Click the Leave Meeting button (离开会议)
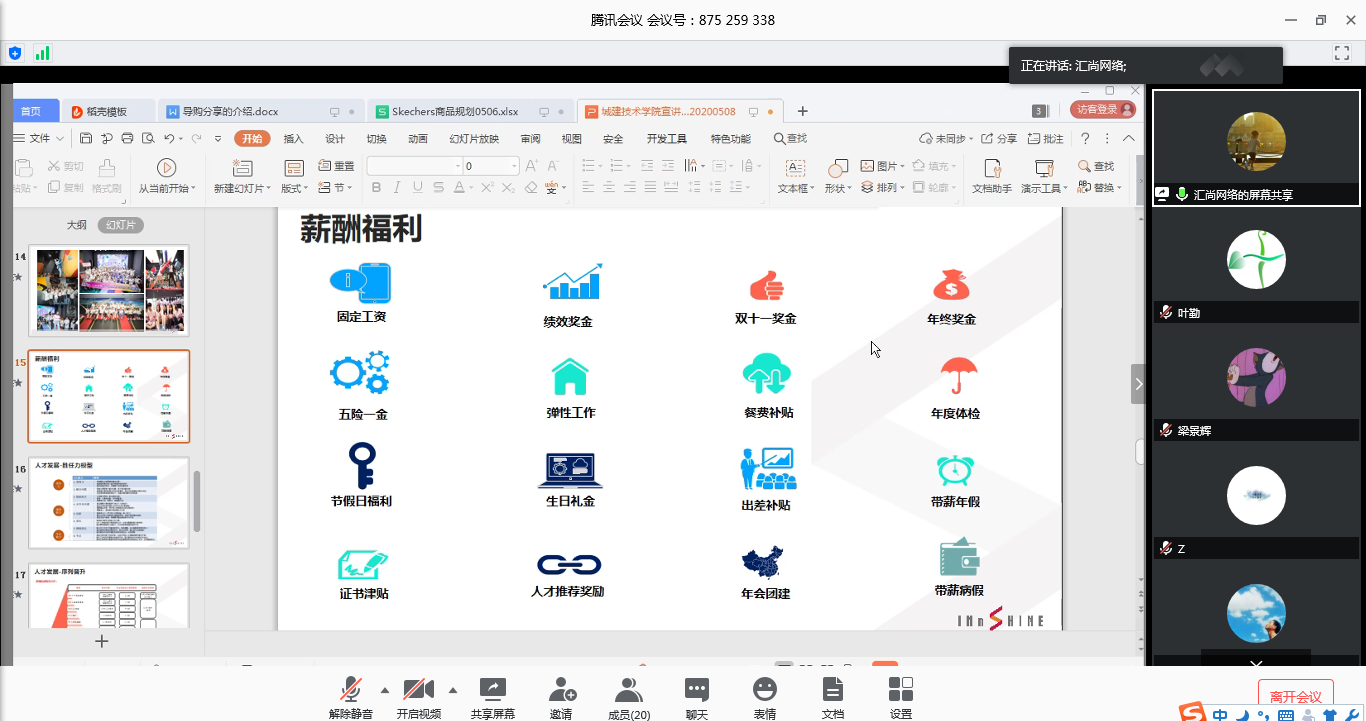 (x=1295, y=696)
